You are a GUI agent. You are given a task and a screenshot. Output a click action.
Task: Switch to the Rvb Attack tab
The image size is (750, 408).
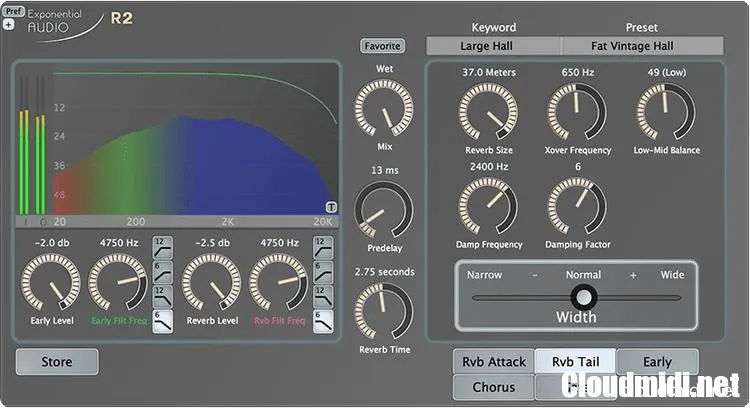[x=493, y=362]
